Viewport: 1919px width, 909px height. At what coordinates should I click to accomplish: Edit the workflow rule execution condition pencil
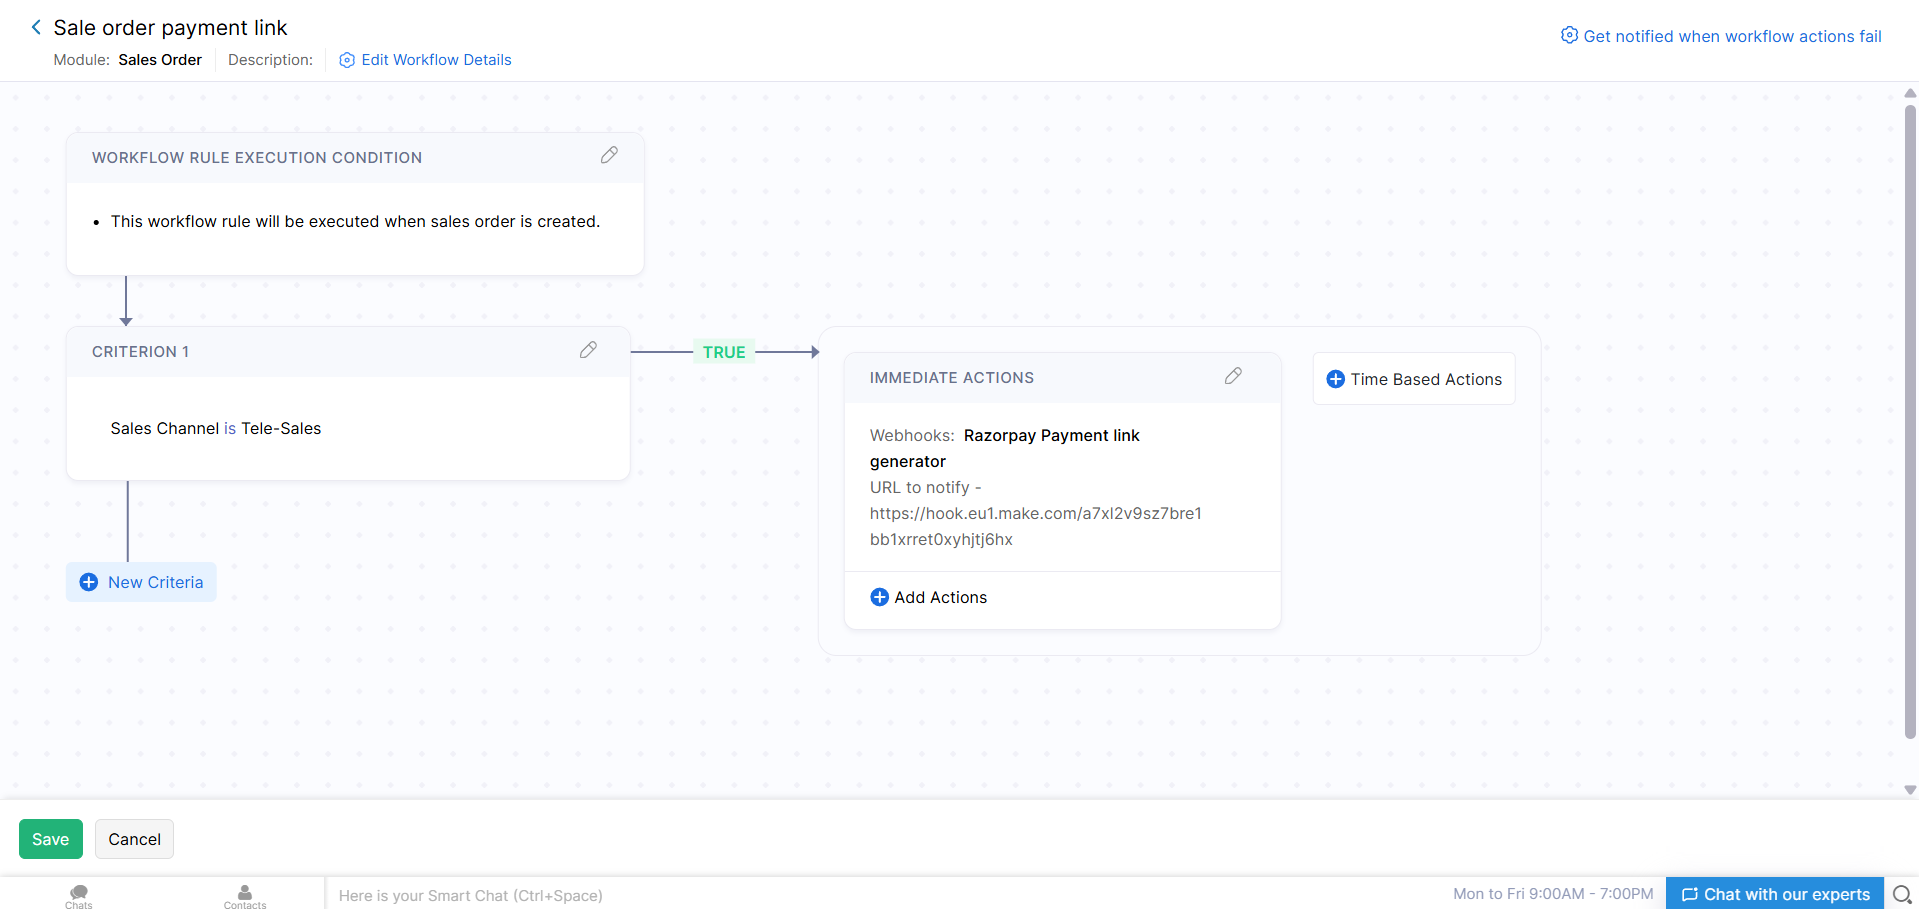tap(609, 155)
